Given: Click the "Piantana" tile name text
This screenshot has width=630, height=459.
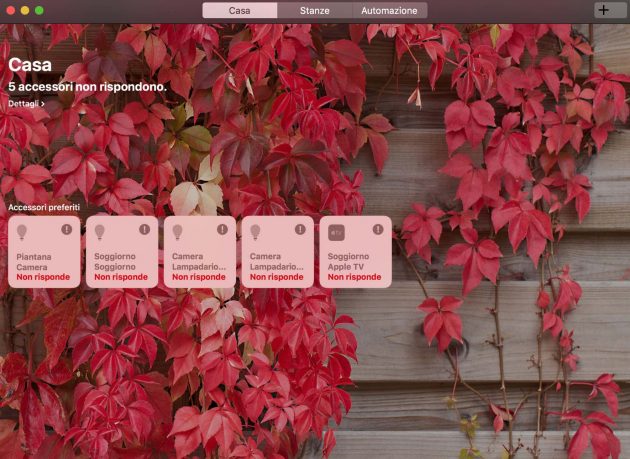Looking at the screenshot, I should coord(34,257).
